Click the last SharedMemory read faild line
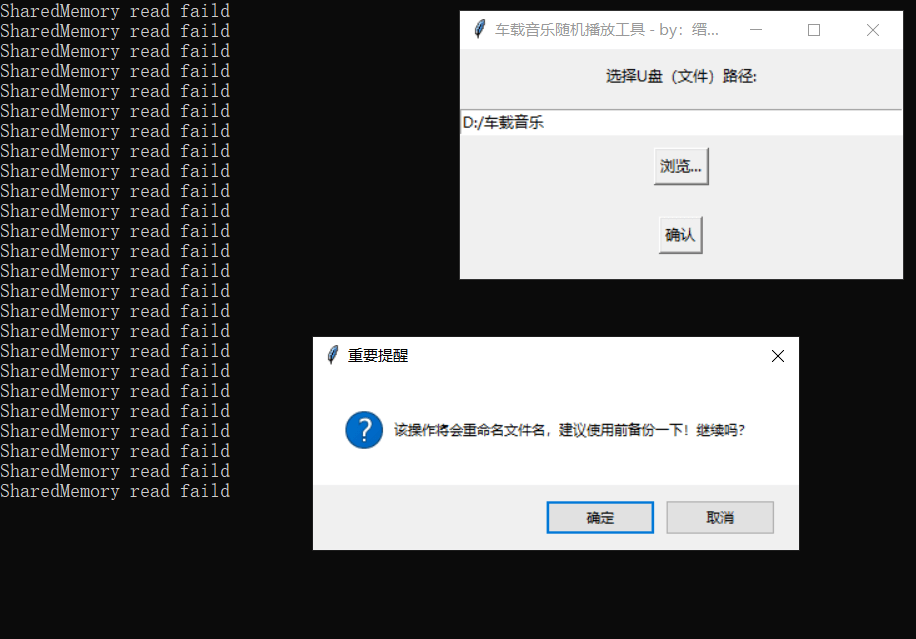 coord(115,491)
